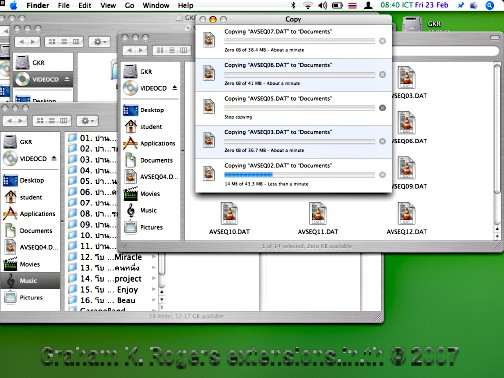Open the File menu
The height and width of the screenshot is (378, 504).
[64, 5]
